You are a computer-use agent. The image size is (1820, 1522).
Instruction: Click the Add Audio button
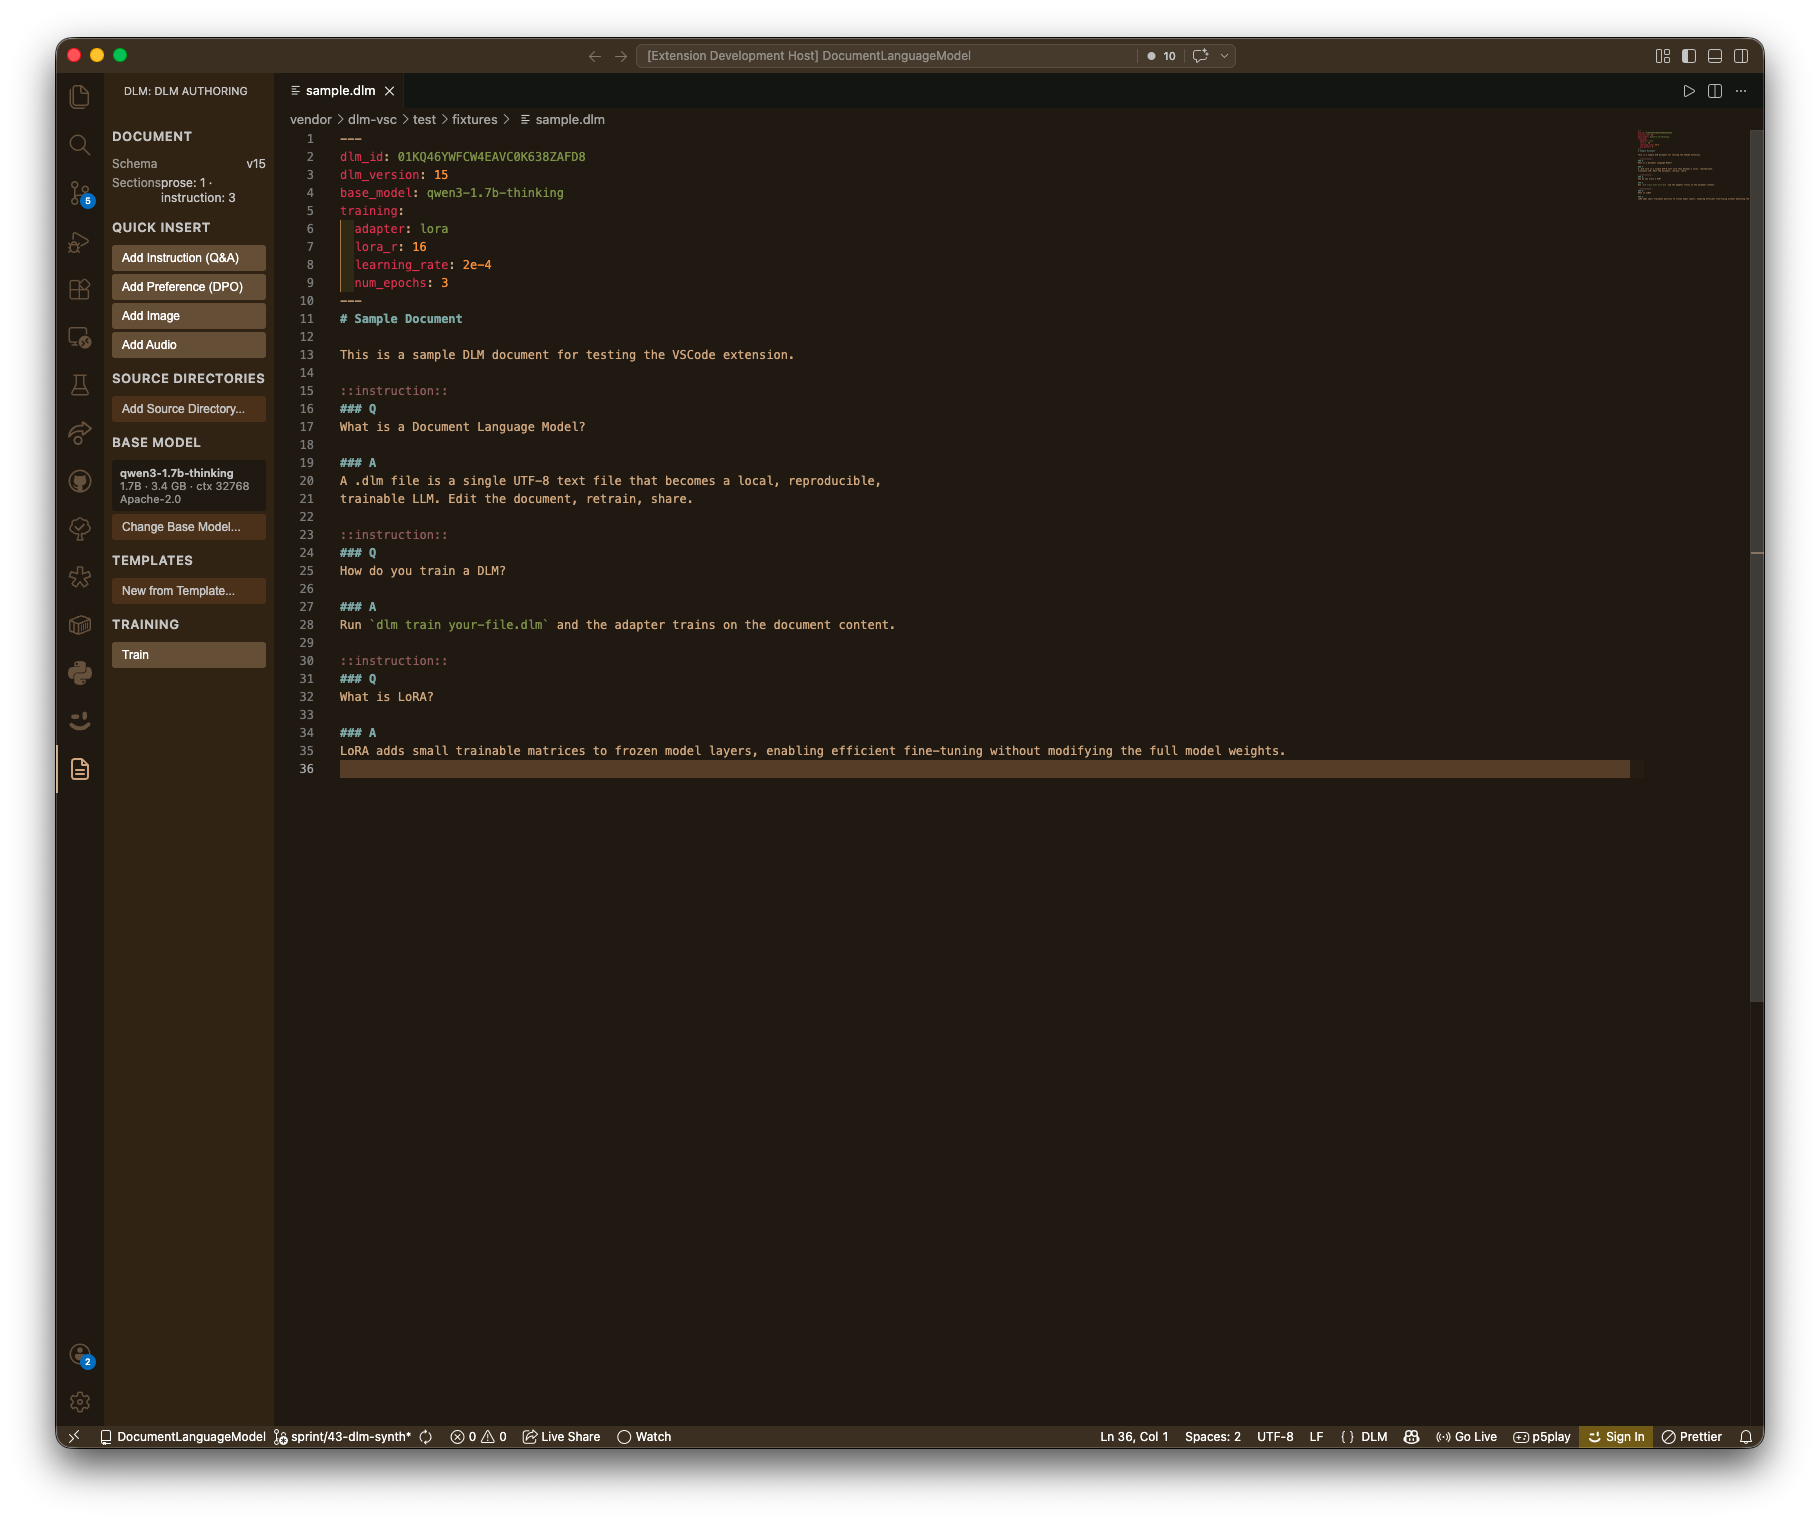[189, 345]
